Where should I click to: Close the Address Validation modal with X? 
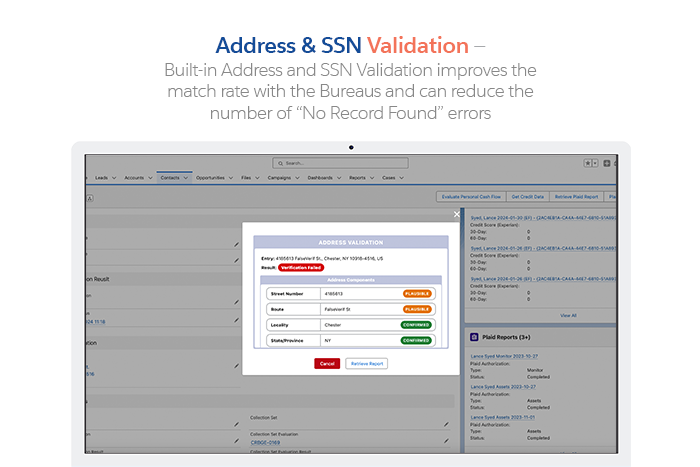pos(457,214)
